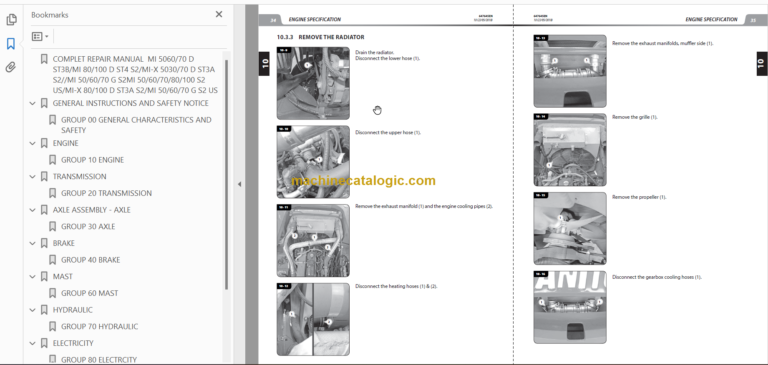768x365 pixels.
Task: Close the Bookmarks panel
Action: [219, 15]
